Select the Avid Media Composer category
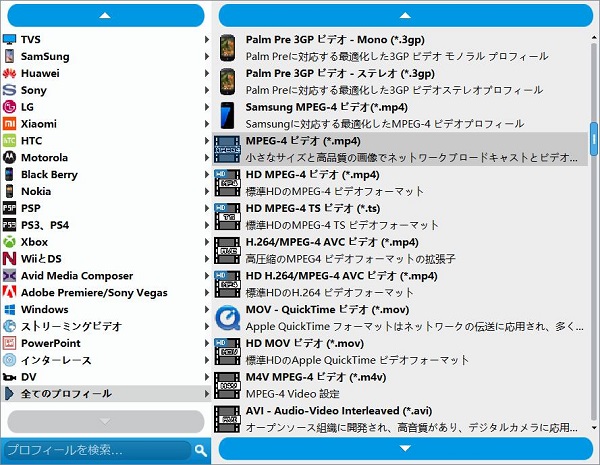Viewport: 600px width, 465px height. (77, 276)
